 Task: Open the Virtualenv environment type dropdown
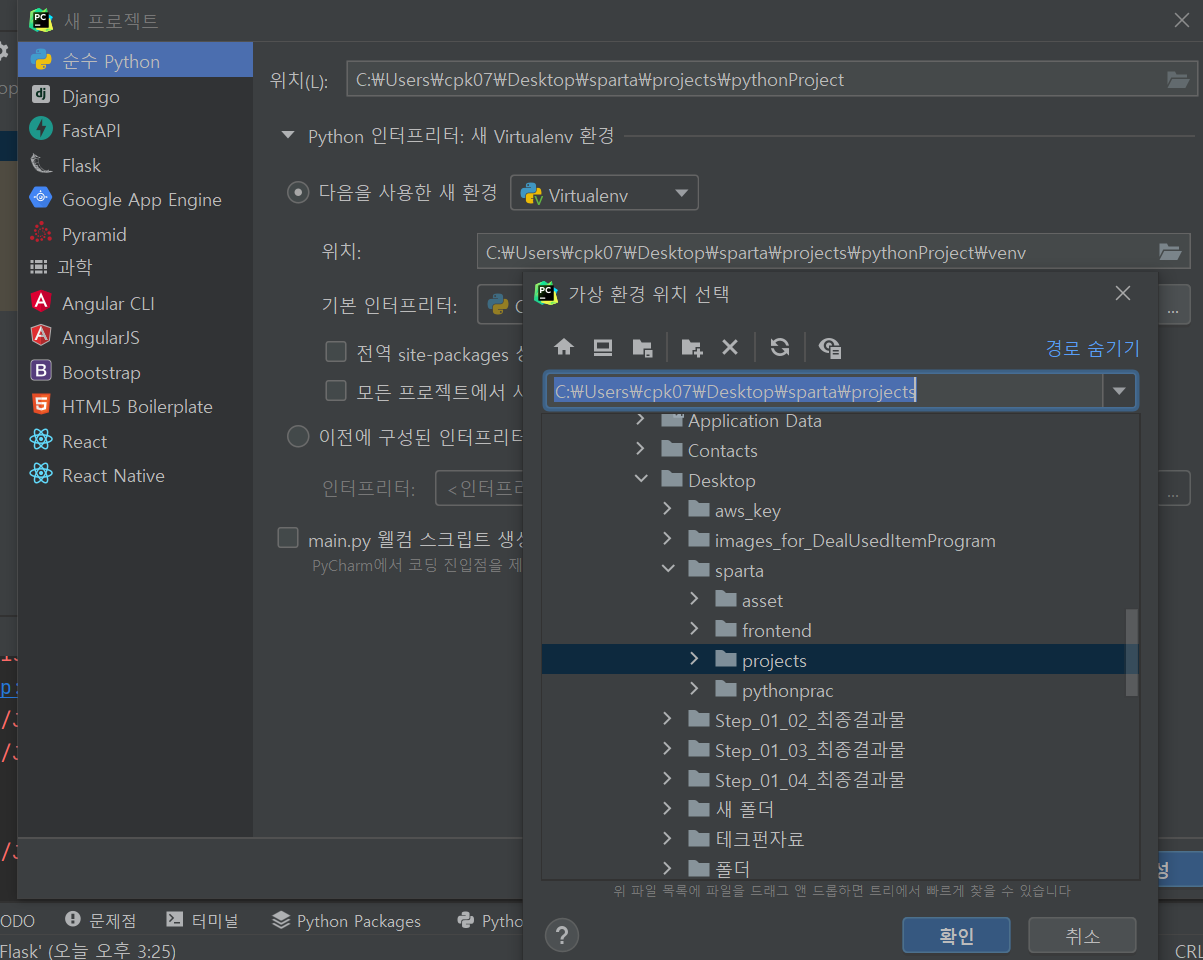click(604, 194)
